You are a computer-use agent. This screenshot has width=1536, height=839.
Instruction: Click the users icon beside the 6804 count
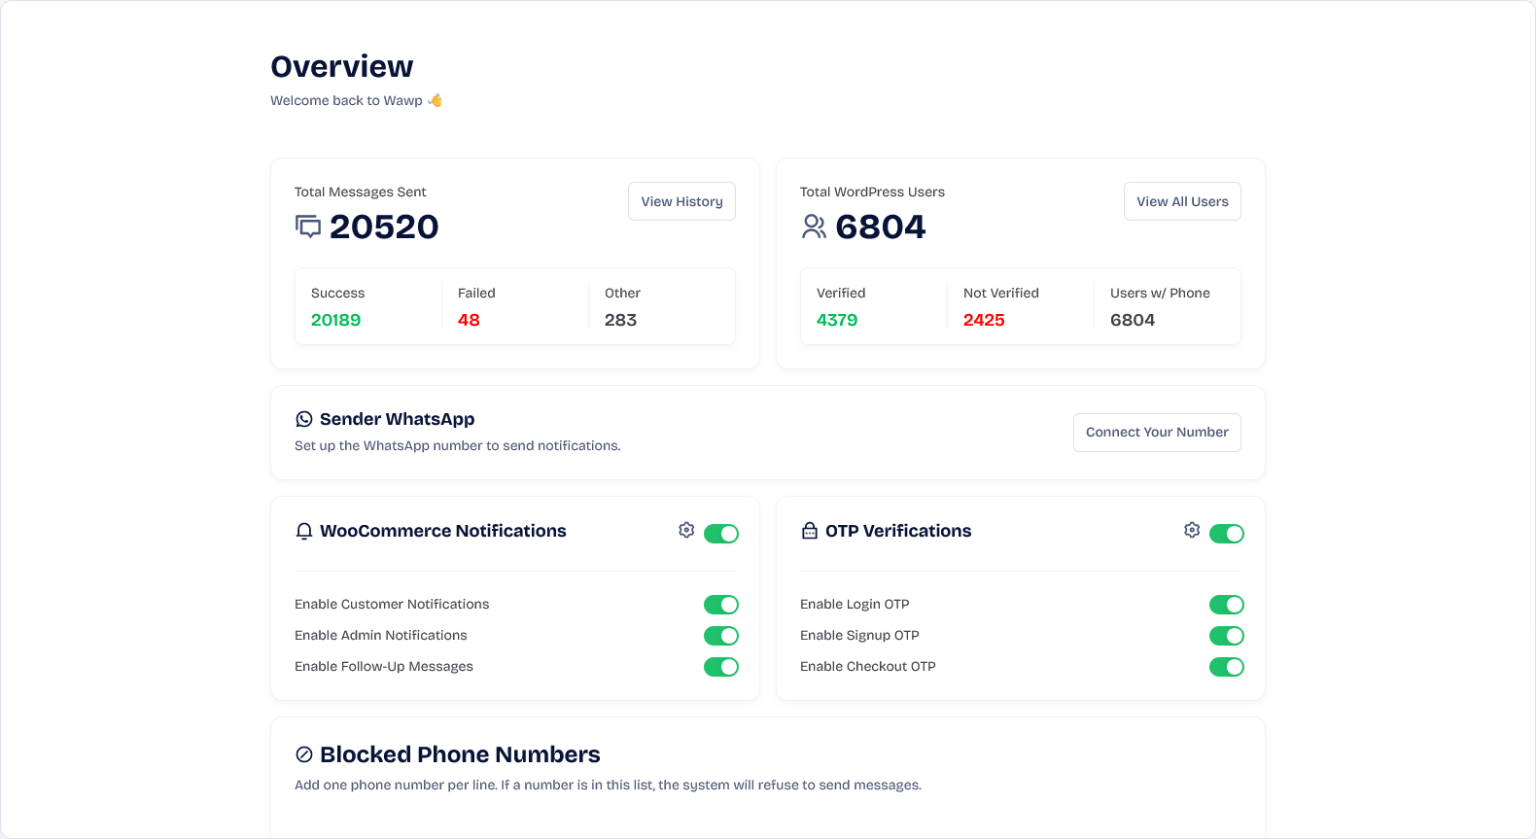coord(814,227)
